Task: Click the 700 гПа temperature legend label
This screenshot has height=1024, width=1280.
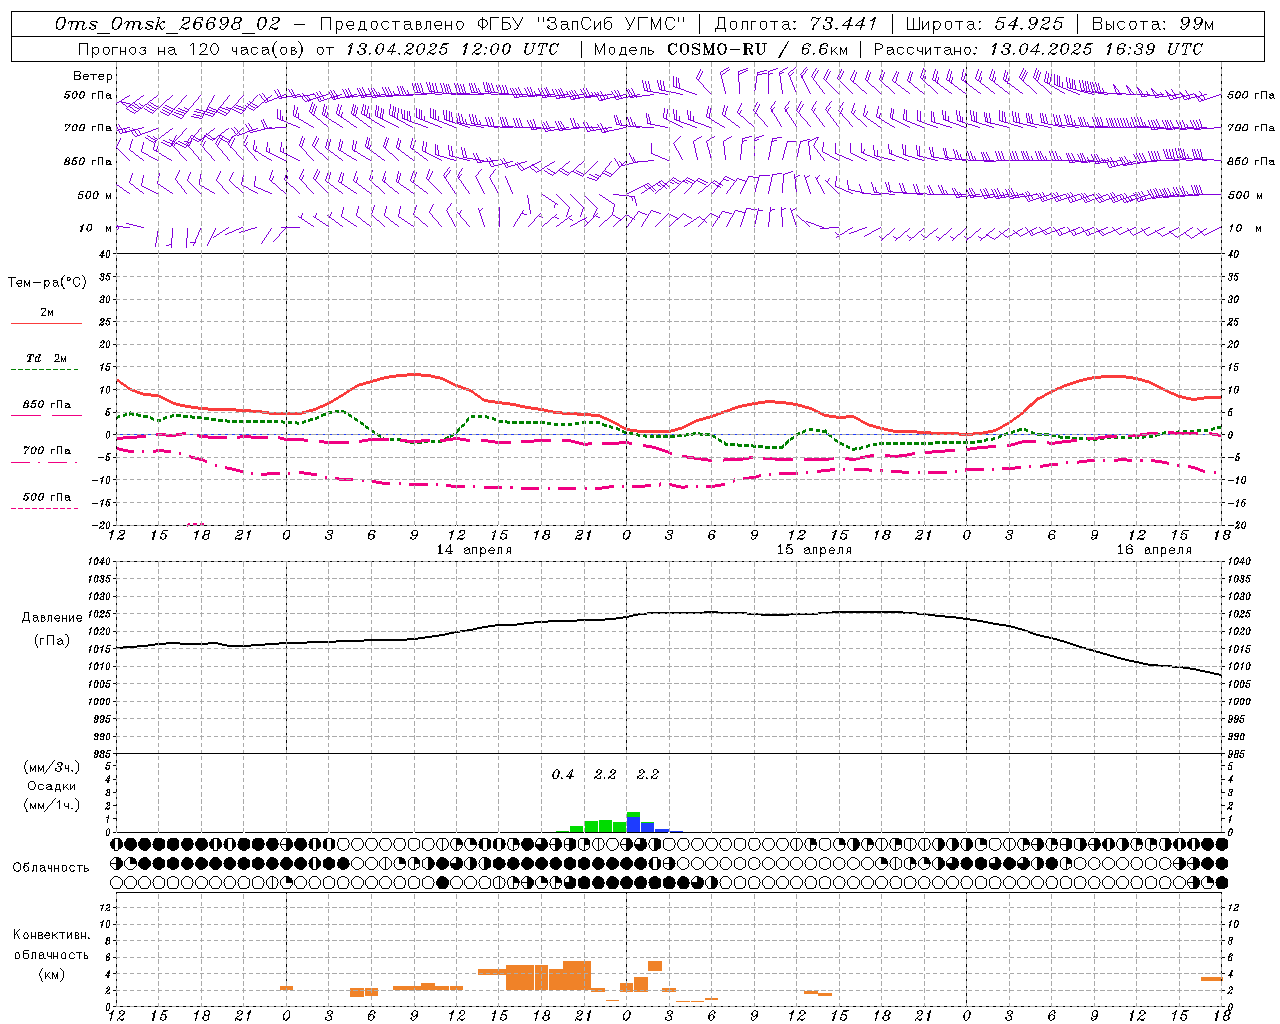Action: 47,451
